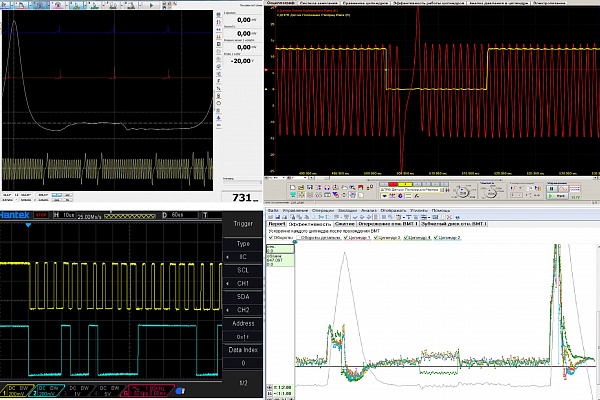Toggle the Цилиндр 4 checkbox
600x400 pixels.
click(406, 238)
